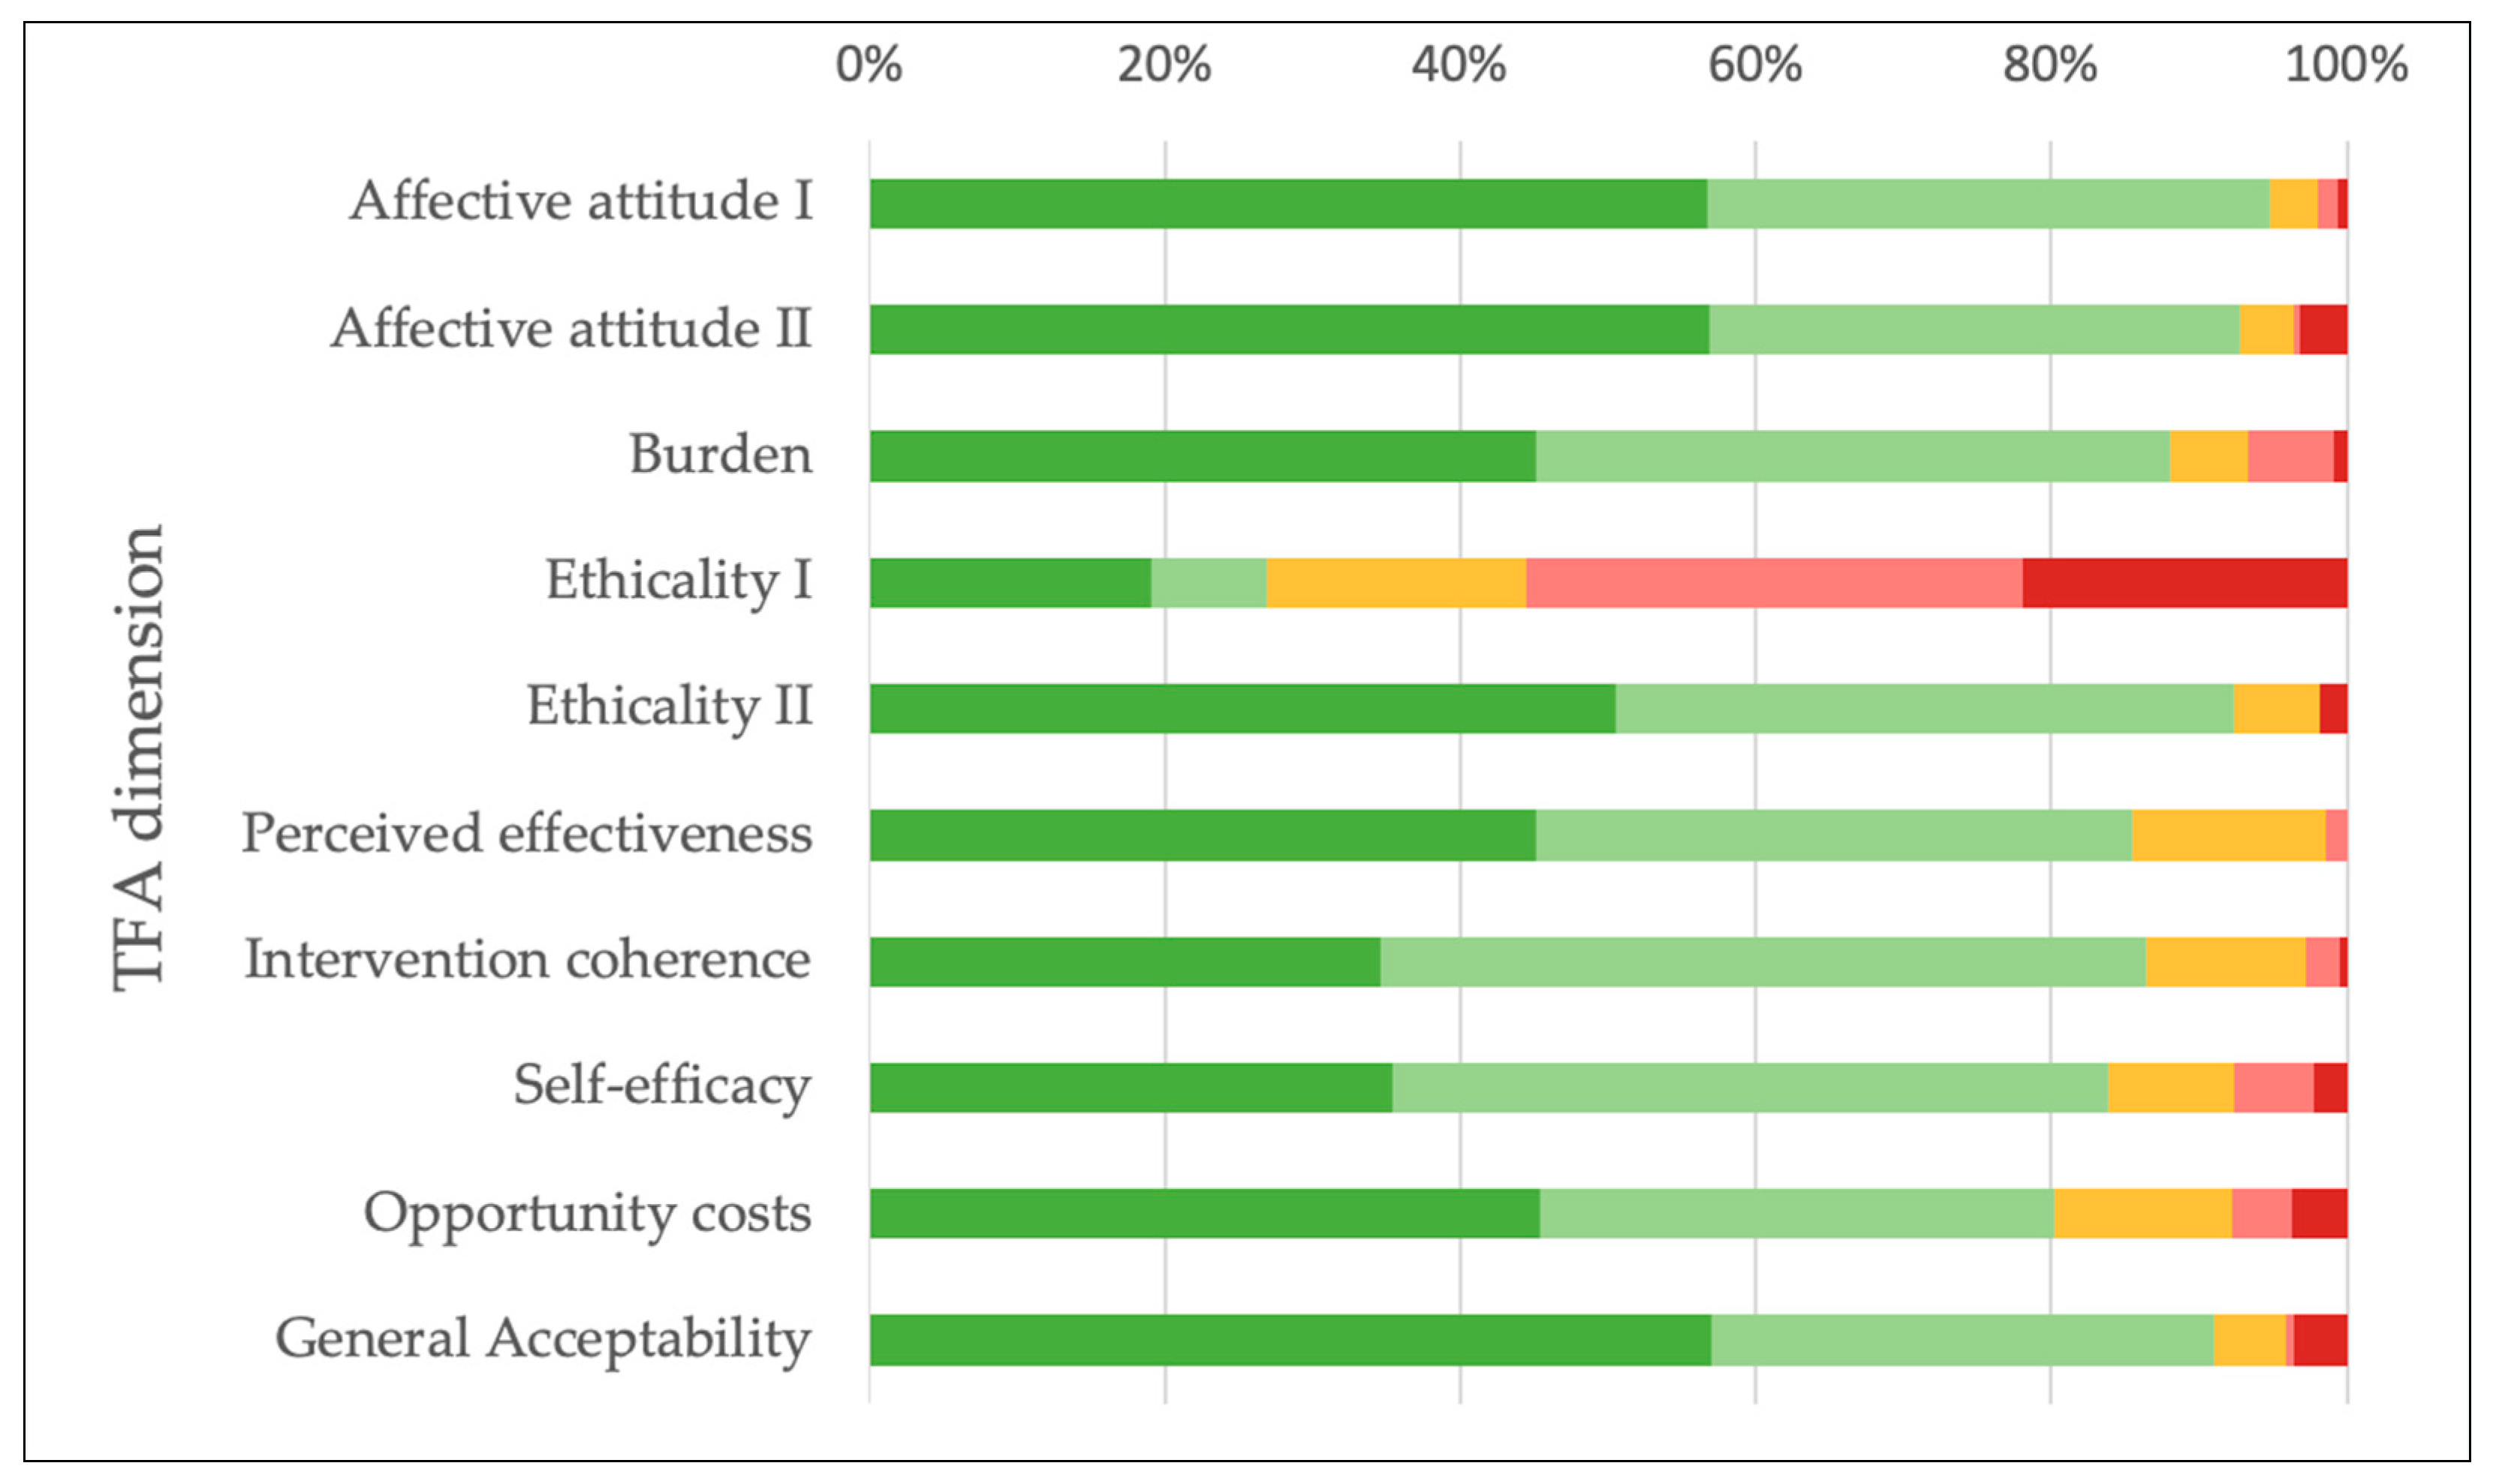Click the dark green segment of Self-efficacy bar
Screen dimensions: 2493x1484
pyautogui.click(x=1130, y=1088)
